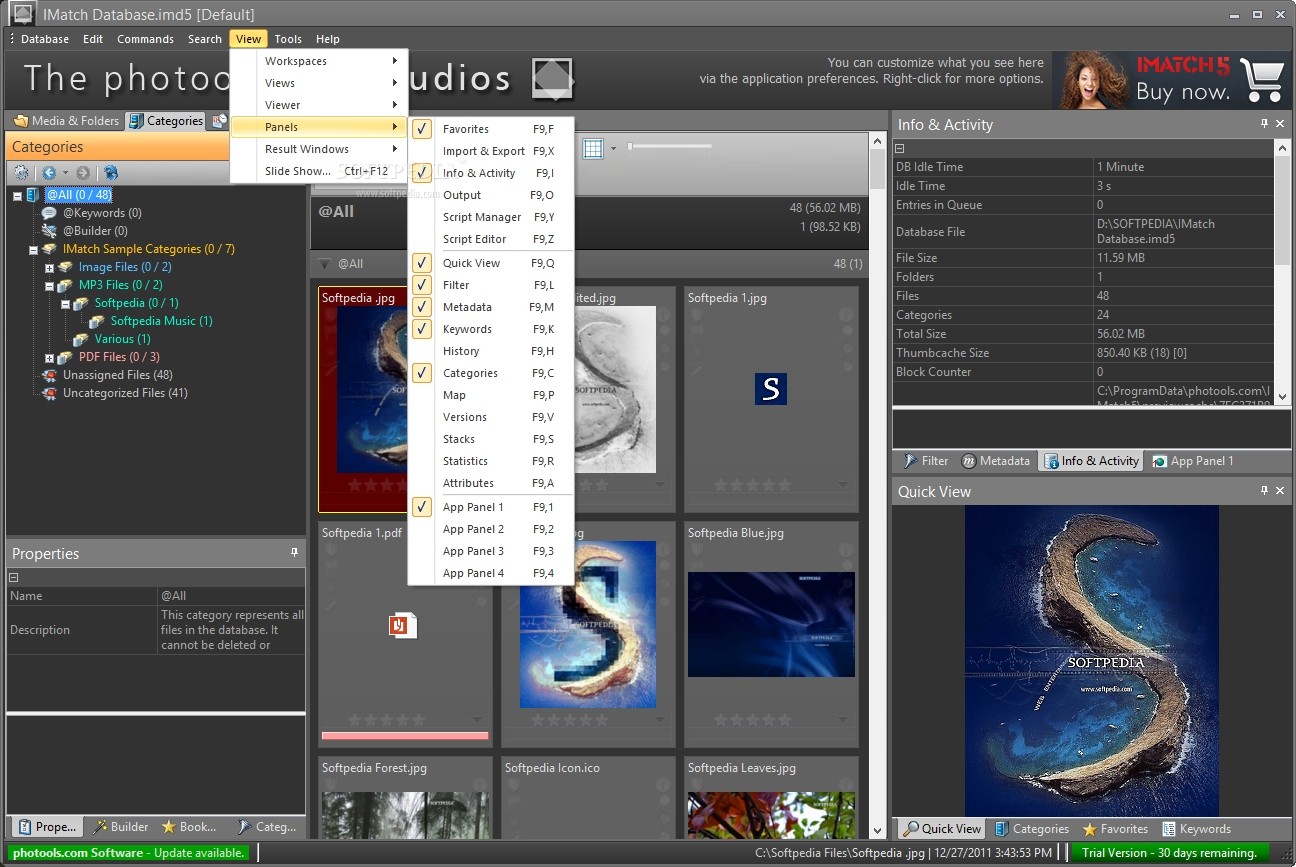Uncheck Quick View panel option
1296x867 pixels.
(x=422, y=263)
